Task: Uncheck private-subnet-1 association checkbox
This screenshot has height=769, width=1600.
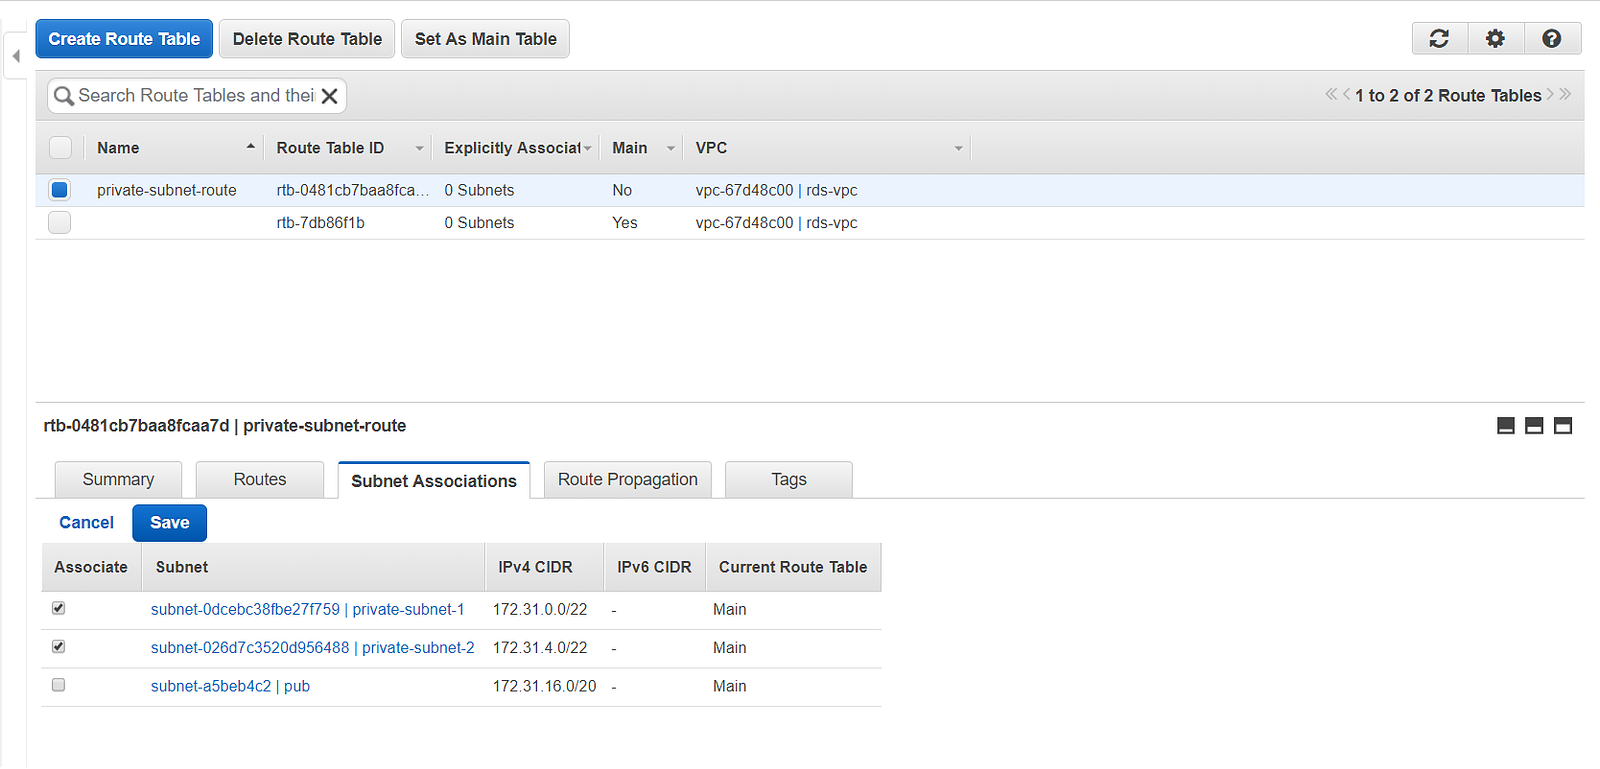Action: pos(59,608)
